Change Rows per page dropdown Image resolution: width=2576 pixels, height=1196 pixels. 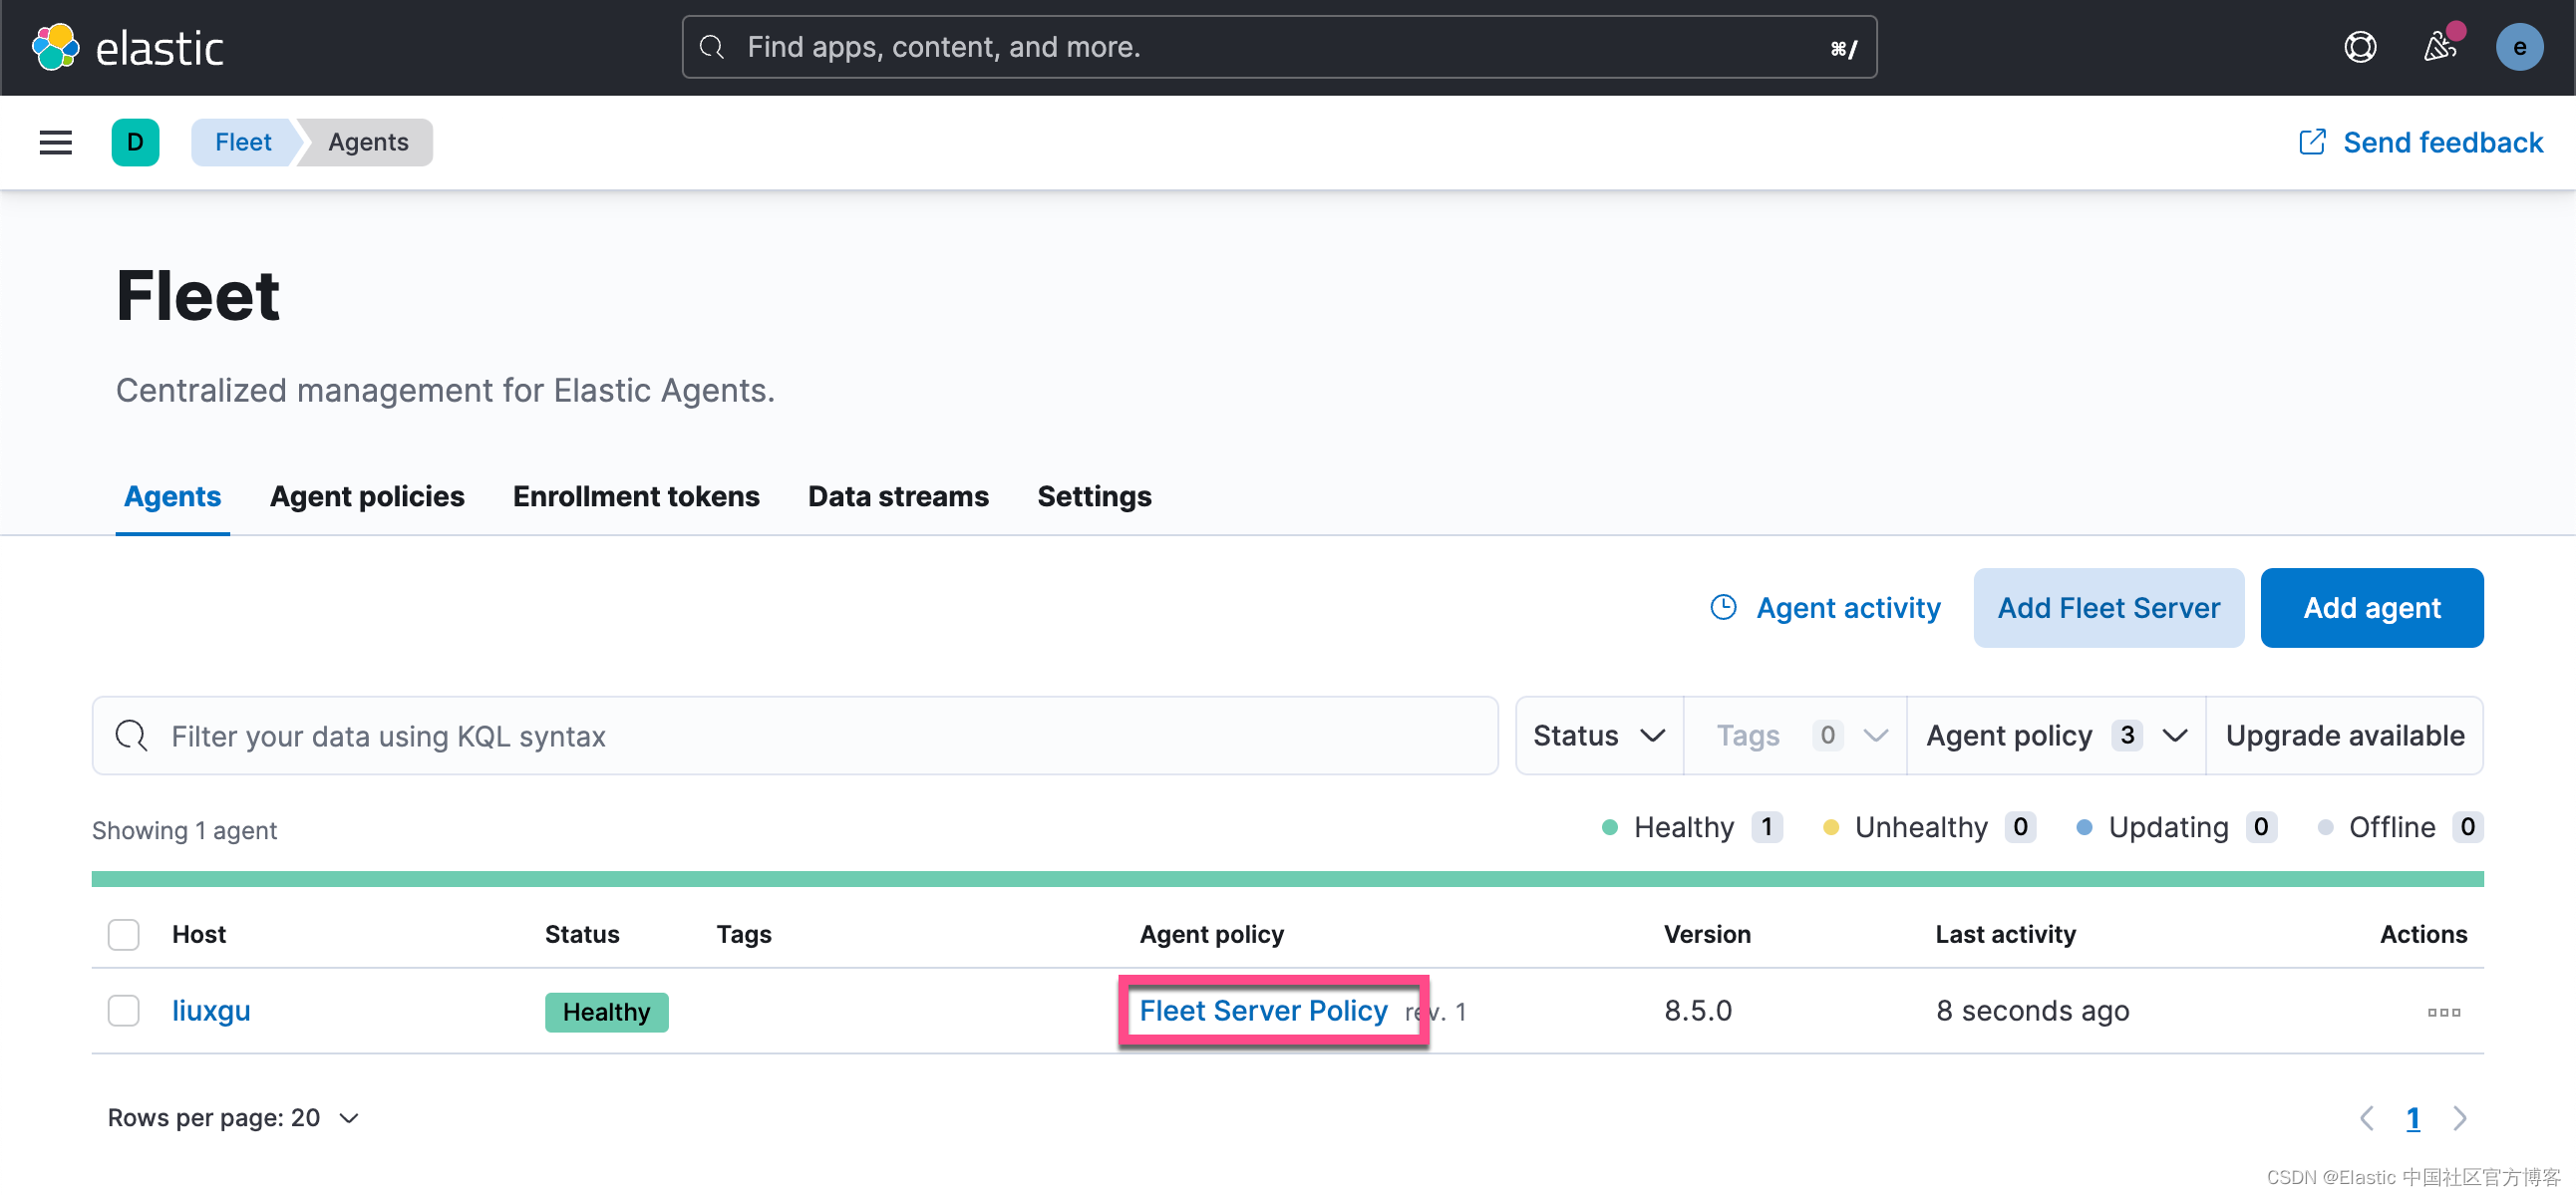(x=233, y=1117)
